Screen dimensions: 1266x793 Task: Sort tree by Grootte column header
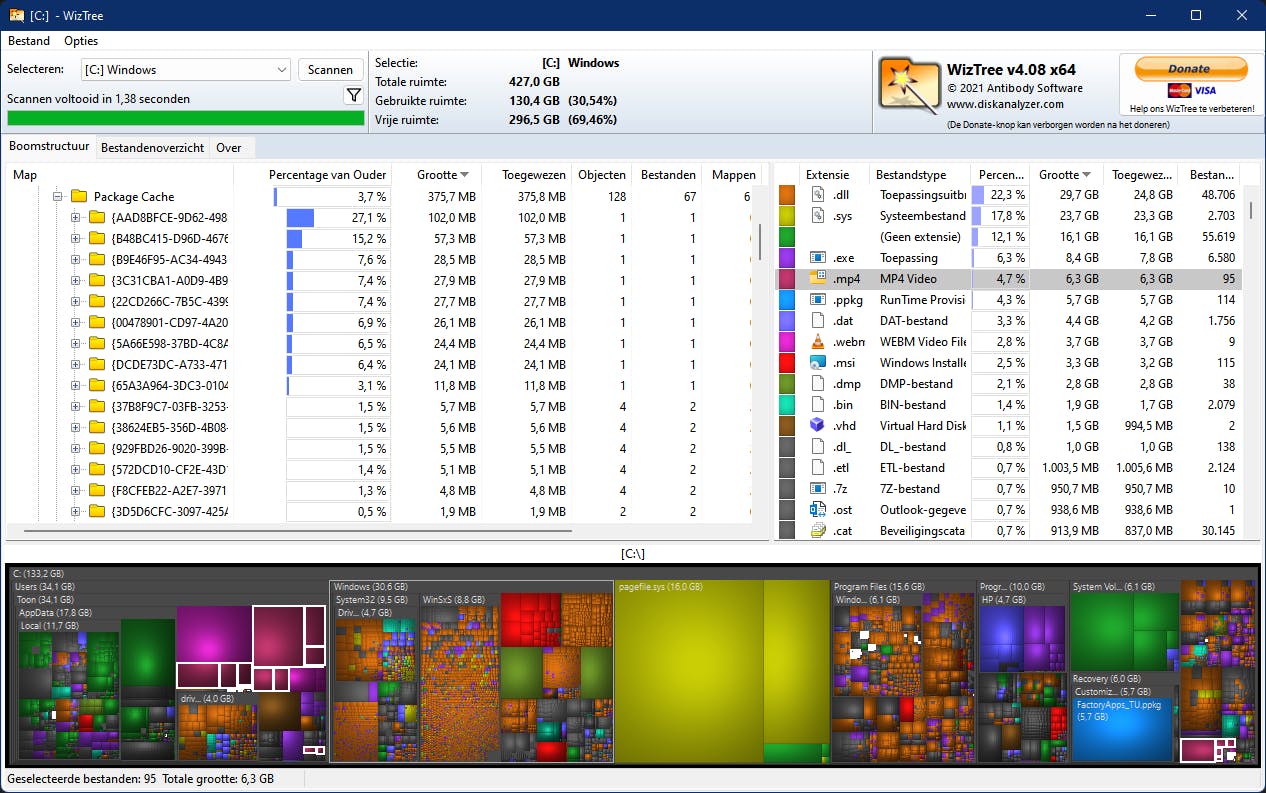click(x=437, y=175)
